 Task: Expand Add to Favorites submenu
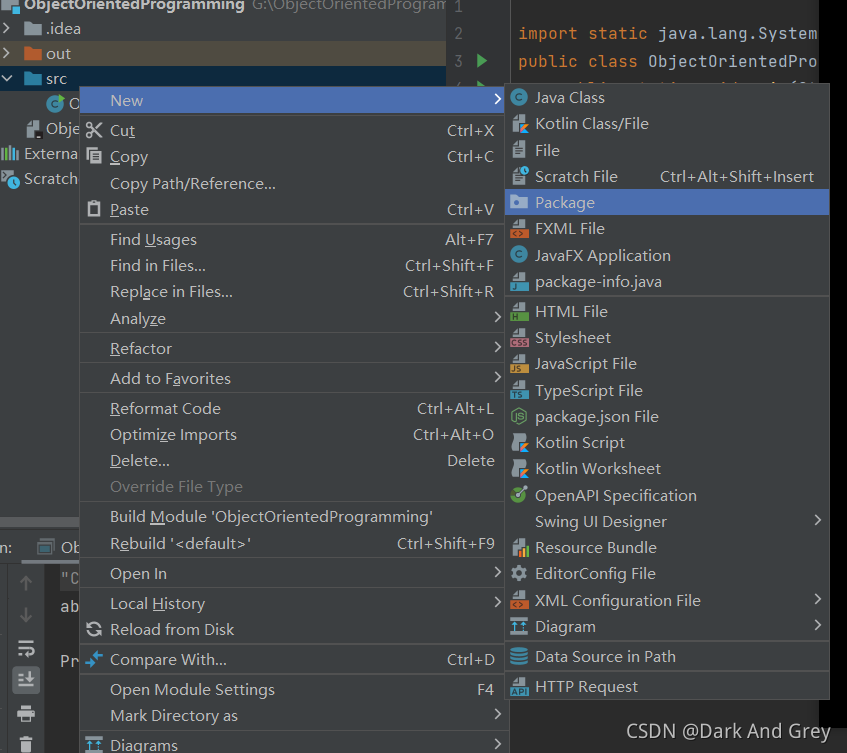pyautogui.click(x=292, y=379)
